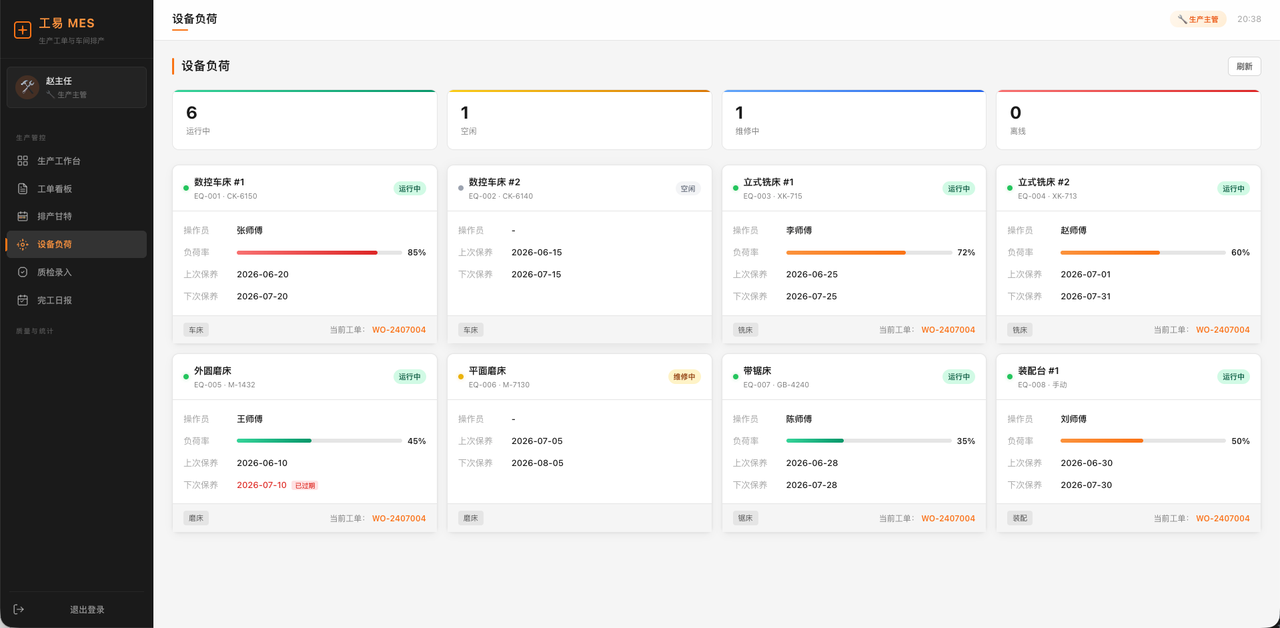Click the 质检录入 shield icon

pos(23,272)
